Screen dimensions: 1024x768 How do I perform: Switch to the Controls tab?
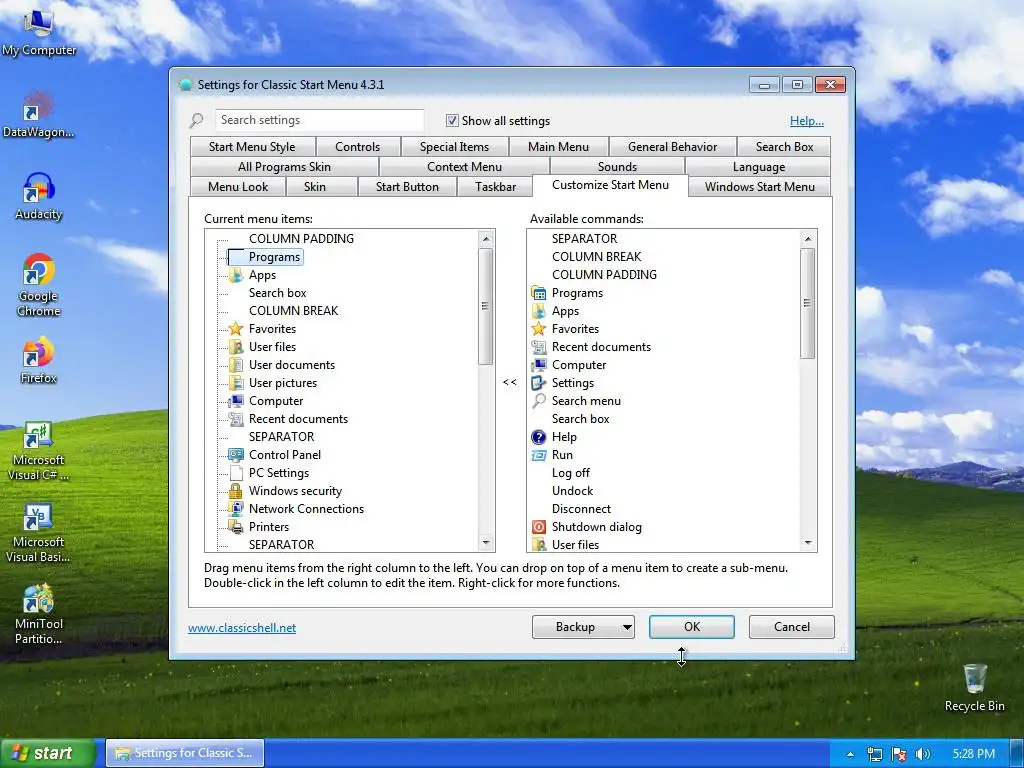[x=357, y=147]
